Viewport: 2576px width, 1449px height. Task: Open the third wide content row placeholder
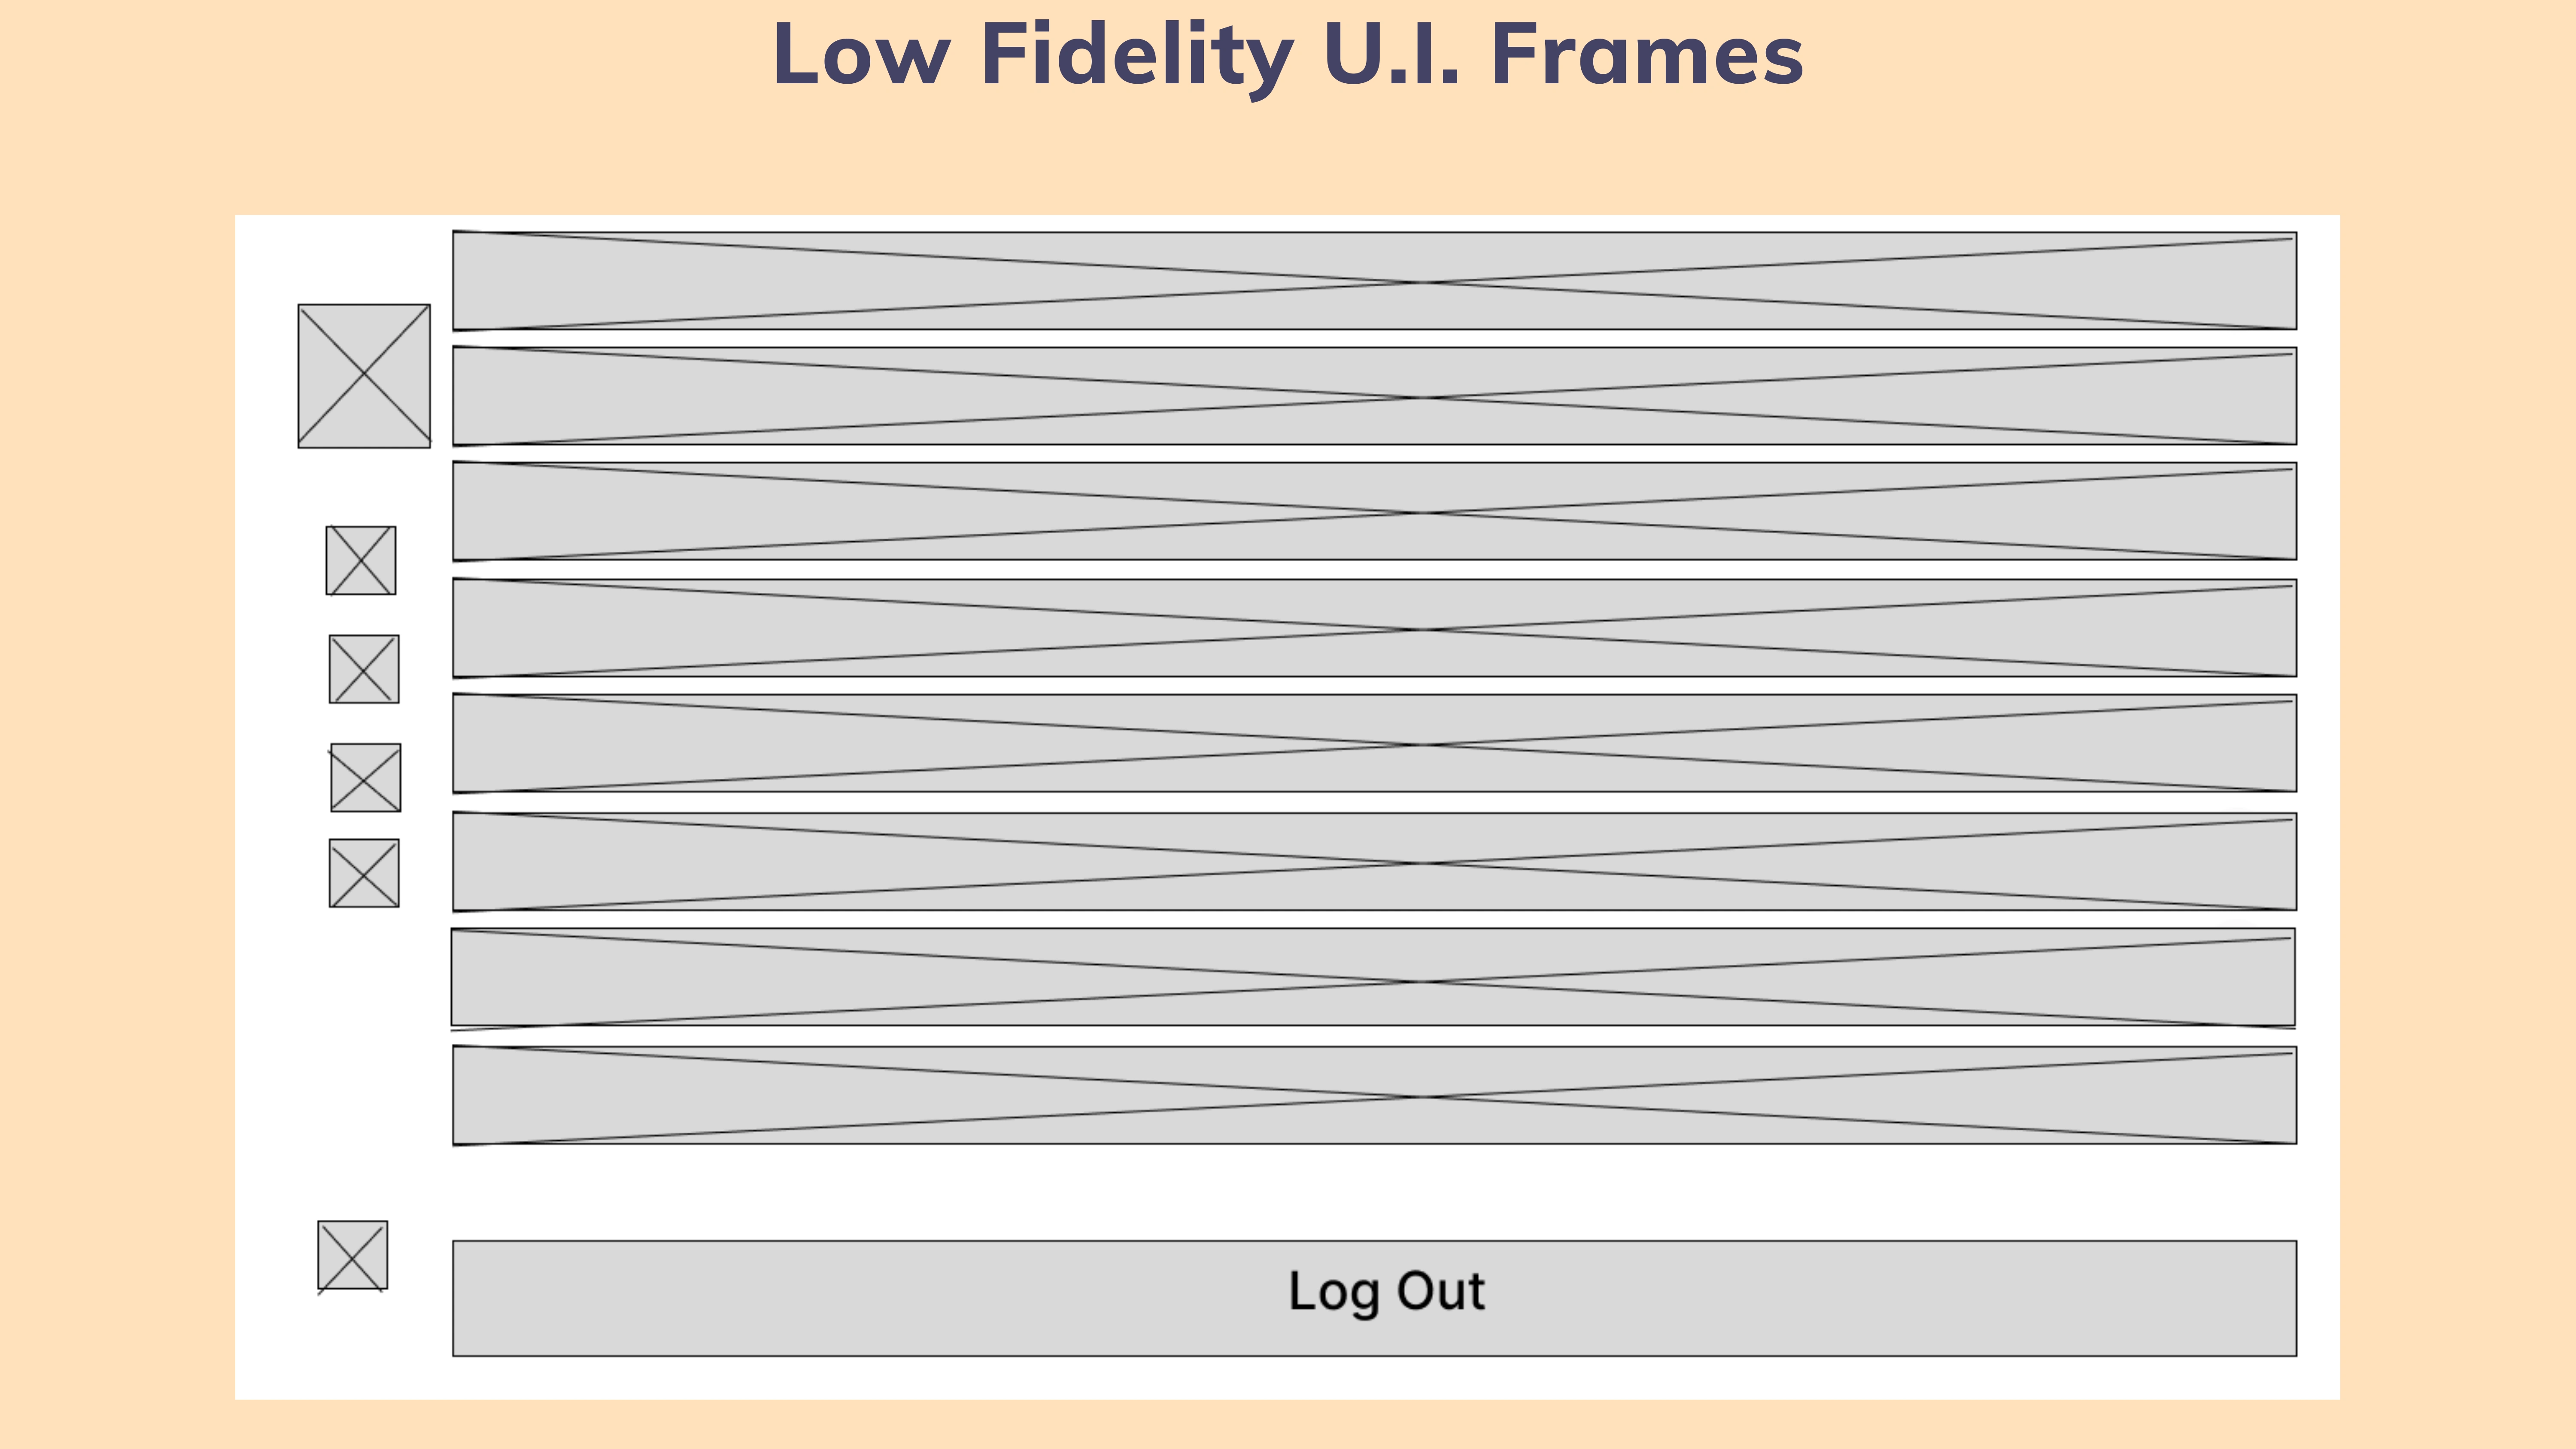coord(1375,511)
